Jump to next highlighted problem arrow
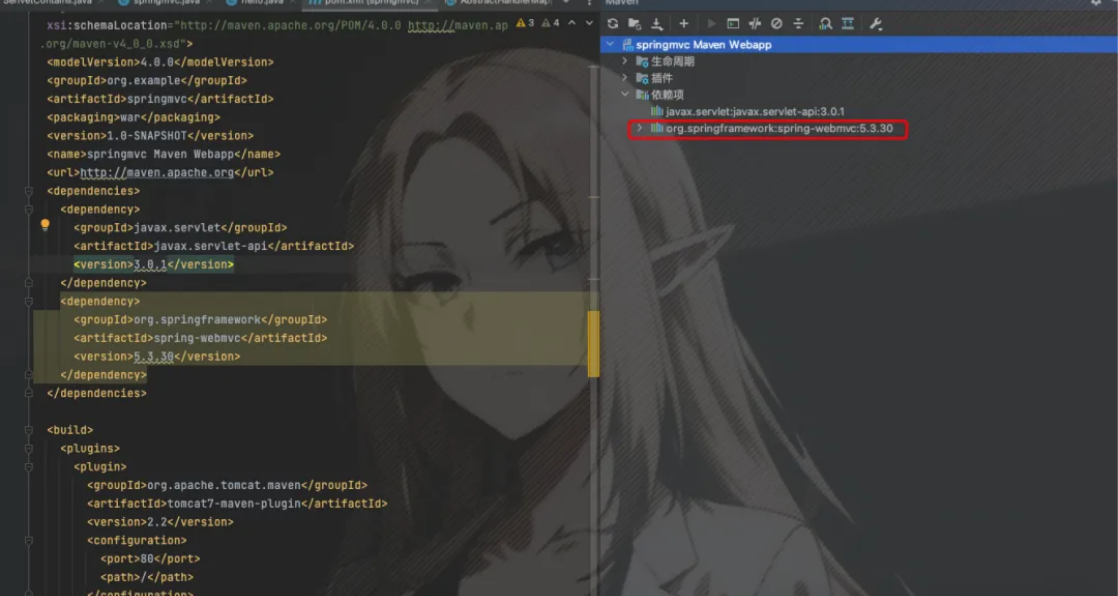The height and width of the screenshot is (596, 1118). [x=589, y=23]
